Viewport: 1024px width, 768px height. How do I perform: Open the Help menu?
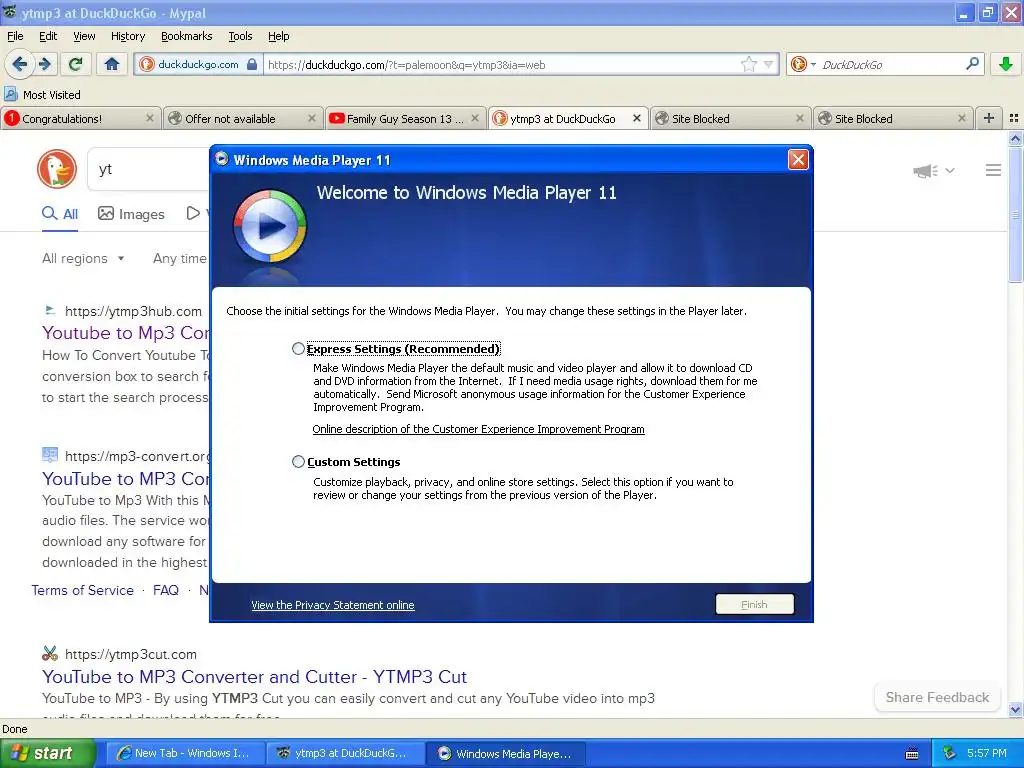(x=278, y=36)
